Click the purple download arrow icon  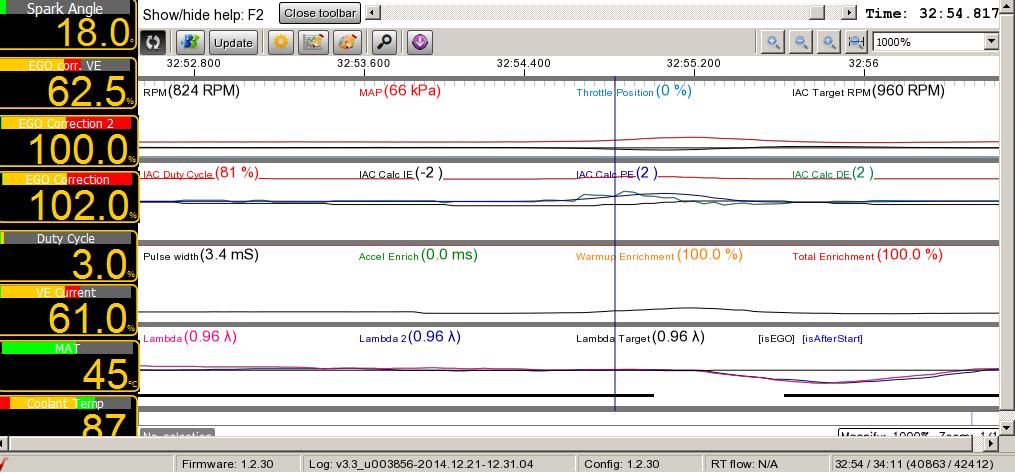point(420,43)
